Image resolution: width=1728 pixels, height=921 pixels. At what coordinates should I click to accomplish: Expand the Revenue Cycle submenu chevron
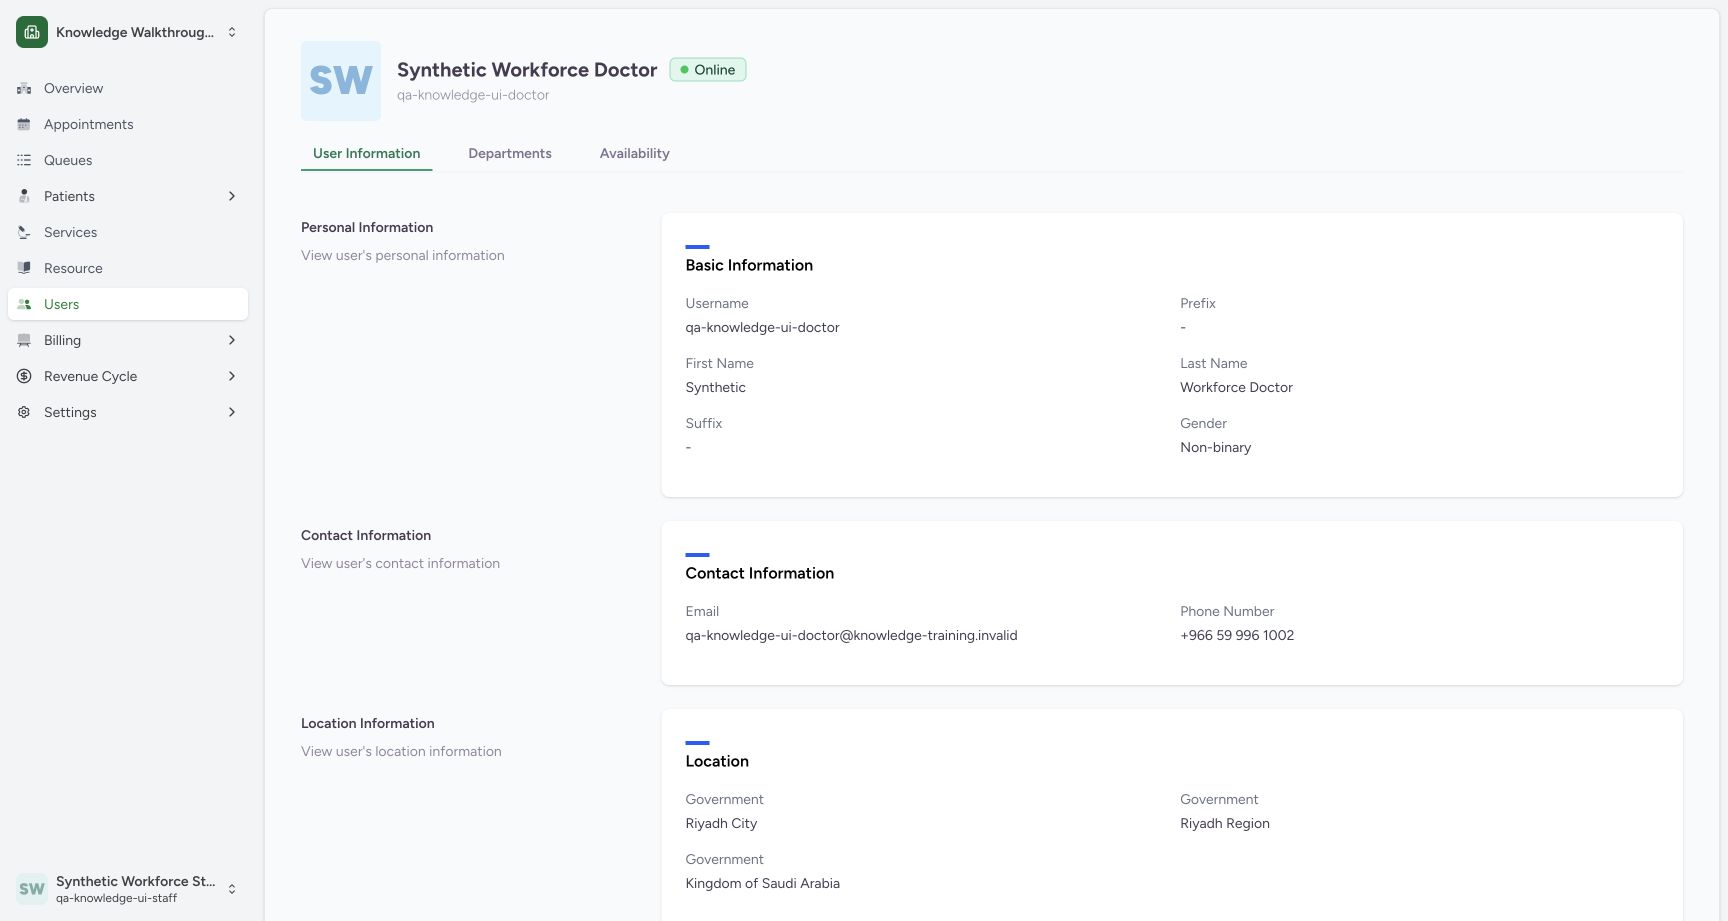pyautogui.click(x=232, y=376)
